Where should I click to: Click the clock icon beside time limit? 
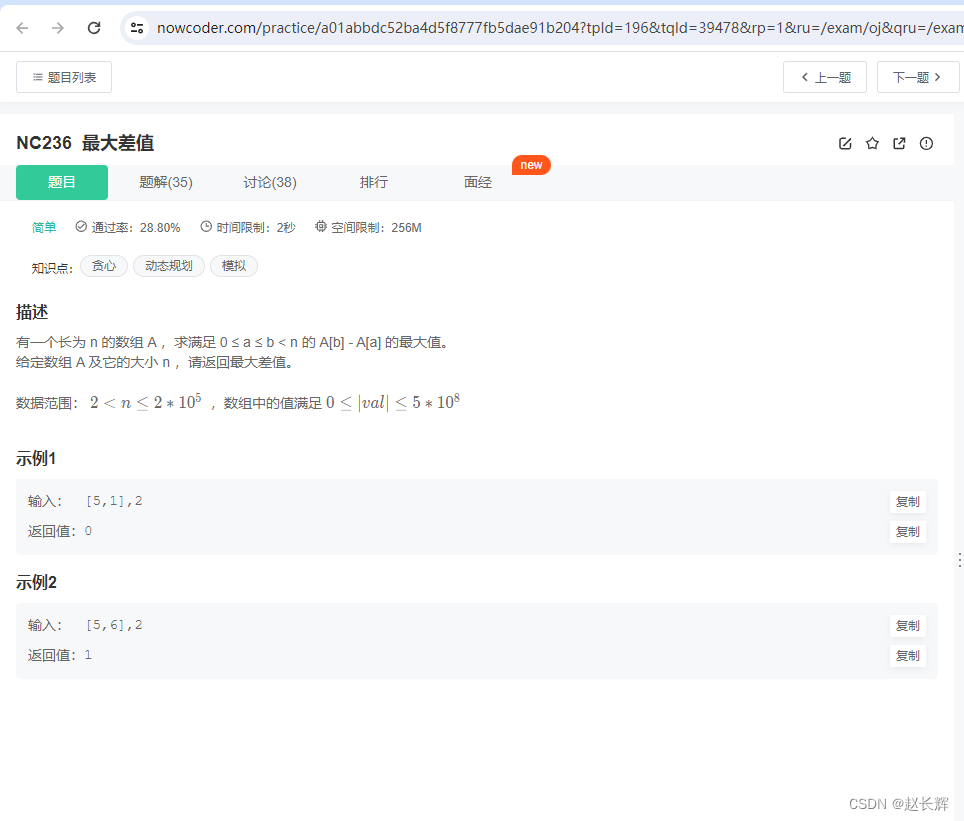[x=206, y=226]
